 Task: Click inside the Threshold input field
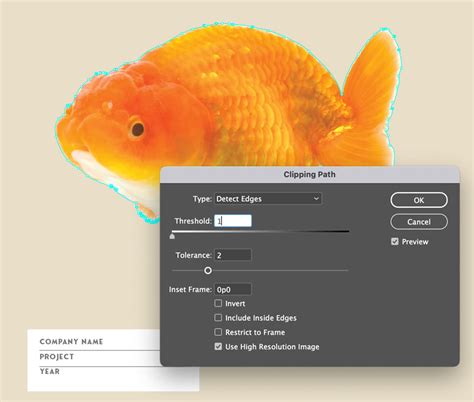pyautogui.click(x=233, y=221)
